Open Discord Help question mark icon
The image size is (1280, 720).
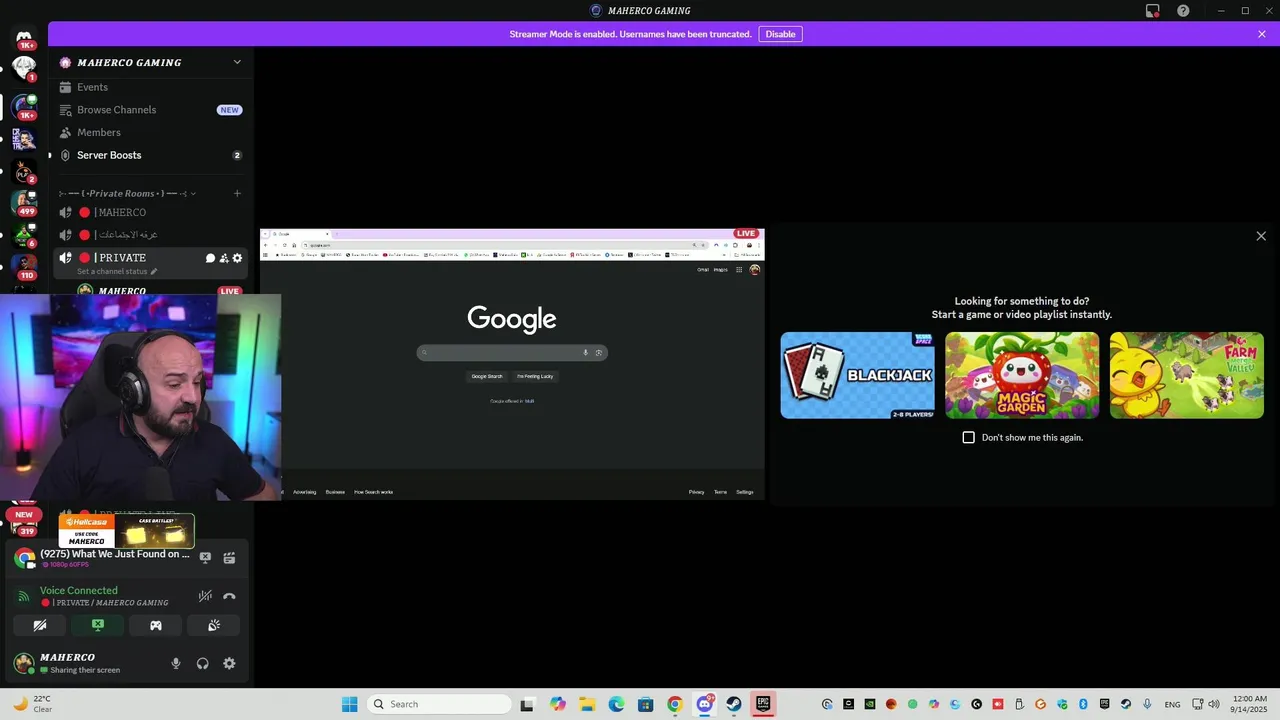1183,11
